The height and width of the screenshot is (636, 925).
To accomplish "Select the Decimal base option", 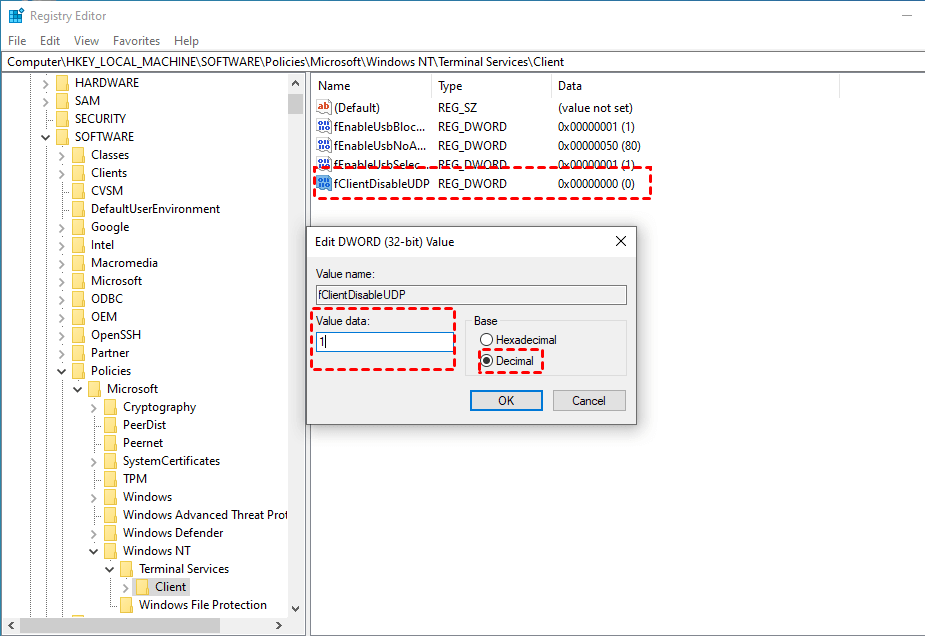I will [x=487, y=360].
